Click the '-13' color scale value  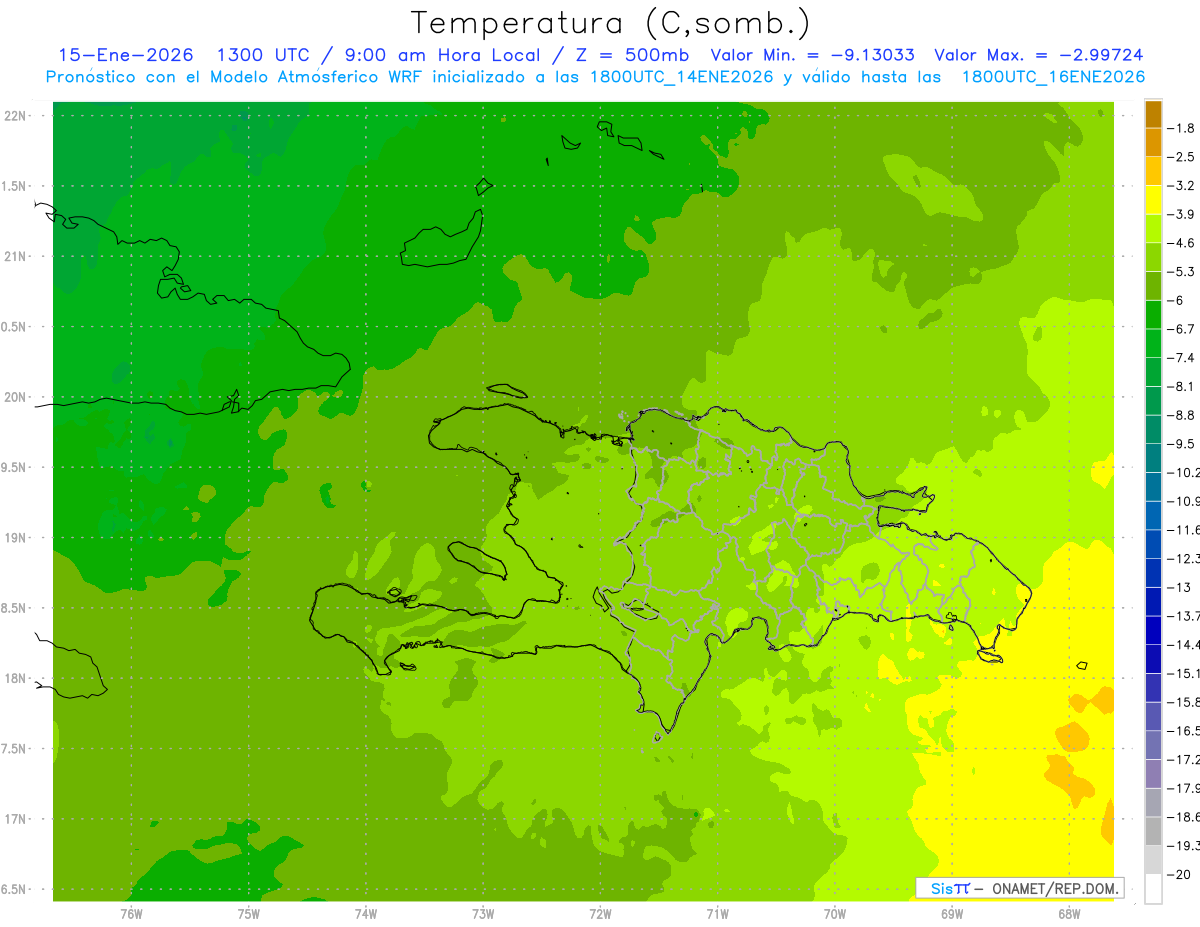[1179, 587]
